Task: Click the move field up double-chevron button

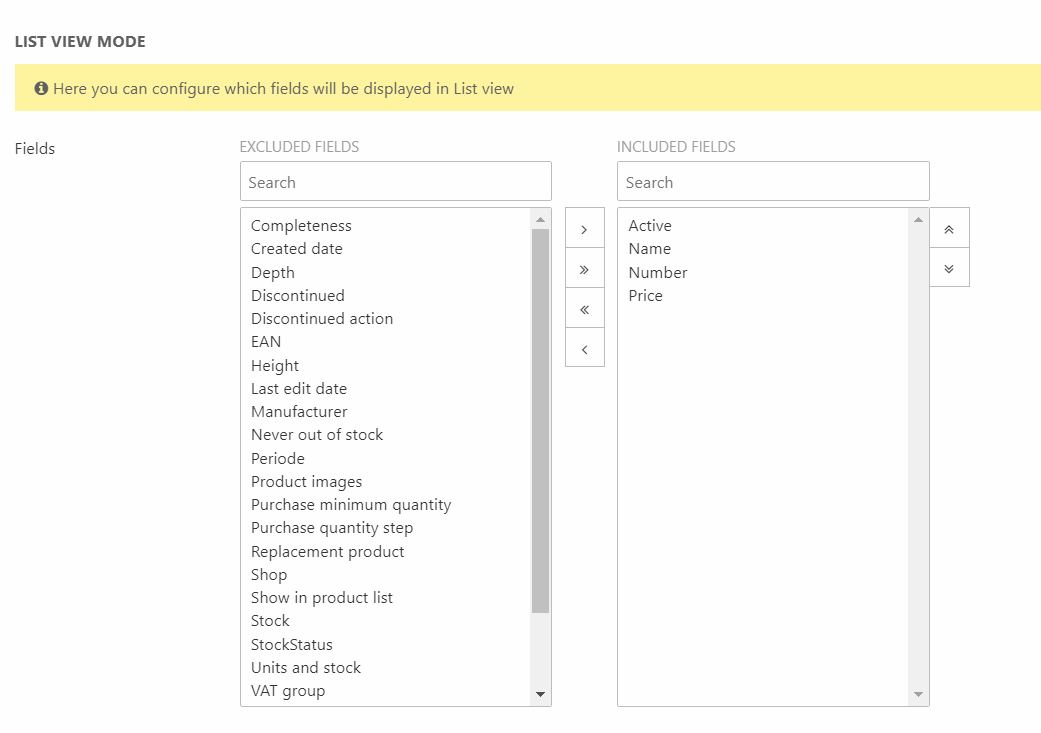Action: [x=949, y=229]
